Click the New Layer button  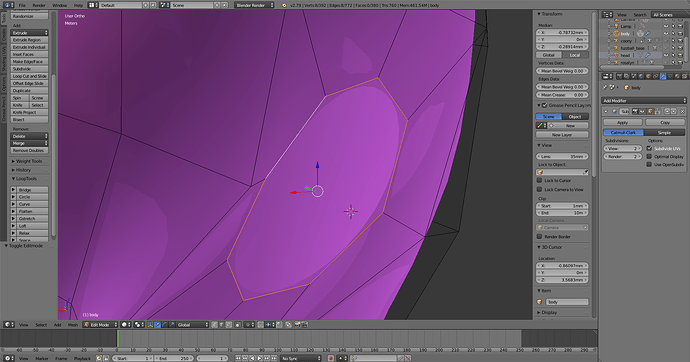pyautogui.click(x=562, y=135)
